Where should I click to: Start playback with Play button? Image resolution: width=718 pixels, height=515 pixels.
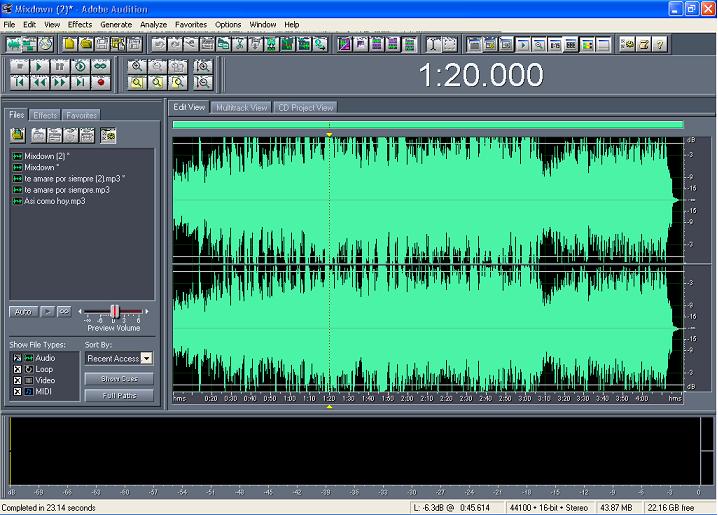tap(39, 66)
